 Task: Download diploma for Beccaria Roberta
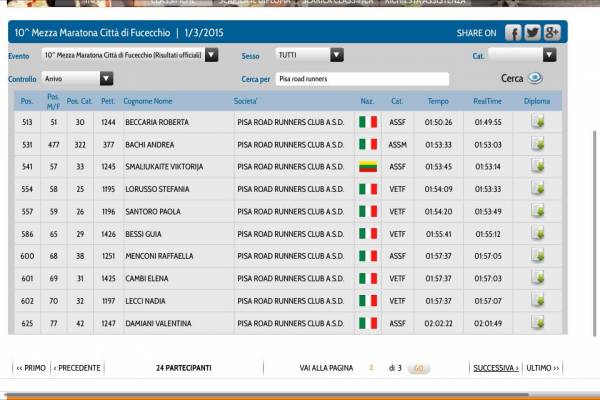538,122
